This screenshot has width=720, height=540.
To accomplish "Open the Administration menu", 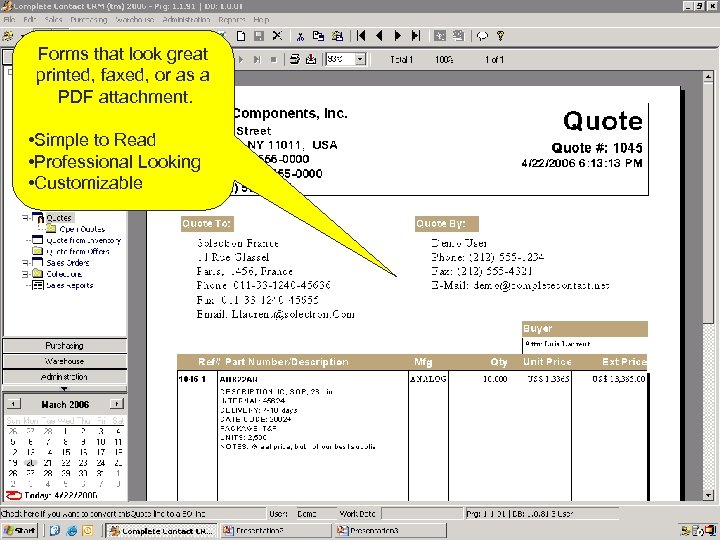I will (x=186, y=20).
